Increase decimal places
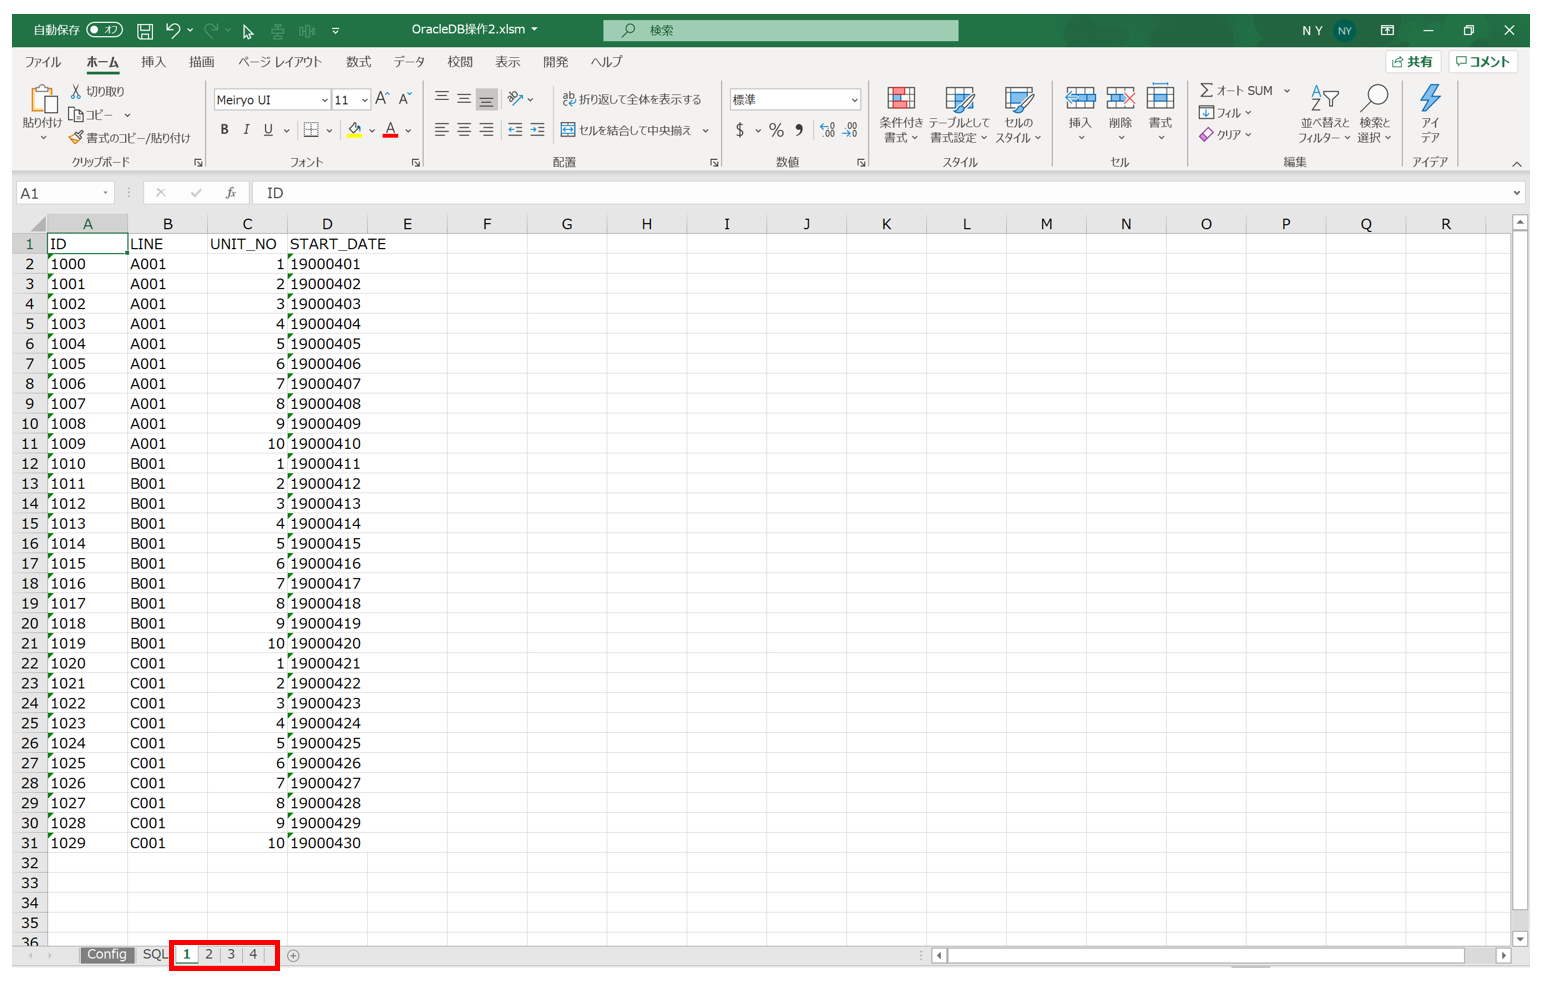 (x=827, y=130)
